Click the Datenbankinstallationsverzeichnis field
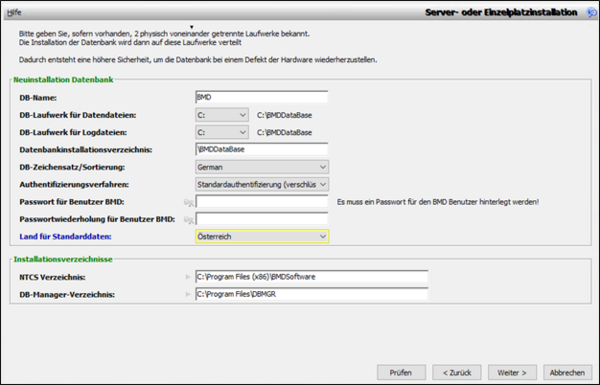Screen dimensions: 600x385 click(x=262, y=149)
